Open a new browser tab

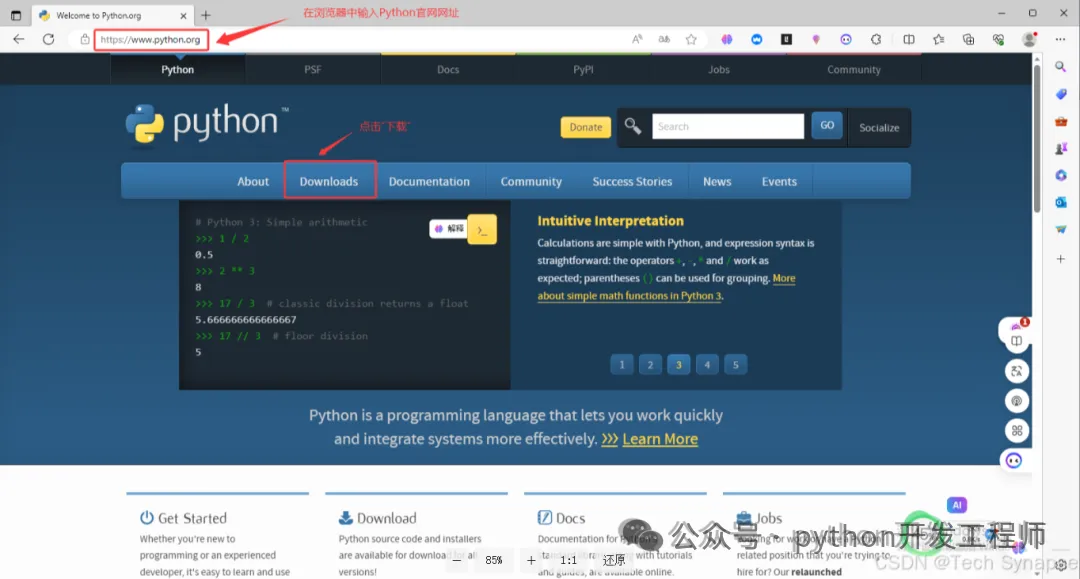coord(206,14)
